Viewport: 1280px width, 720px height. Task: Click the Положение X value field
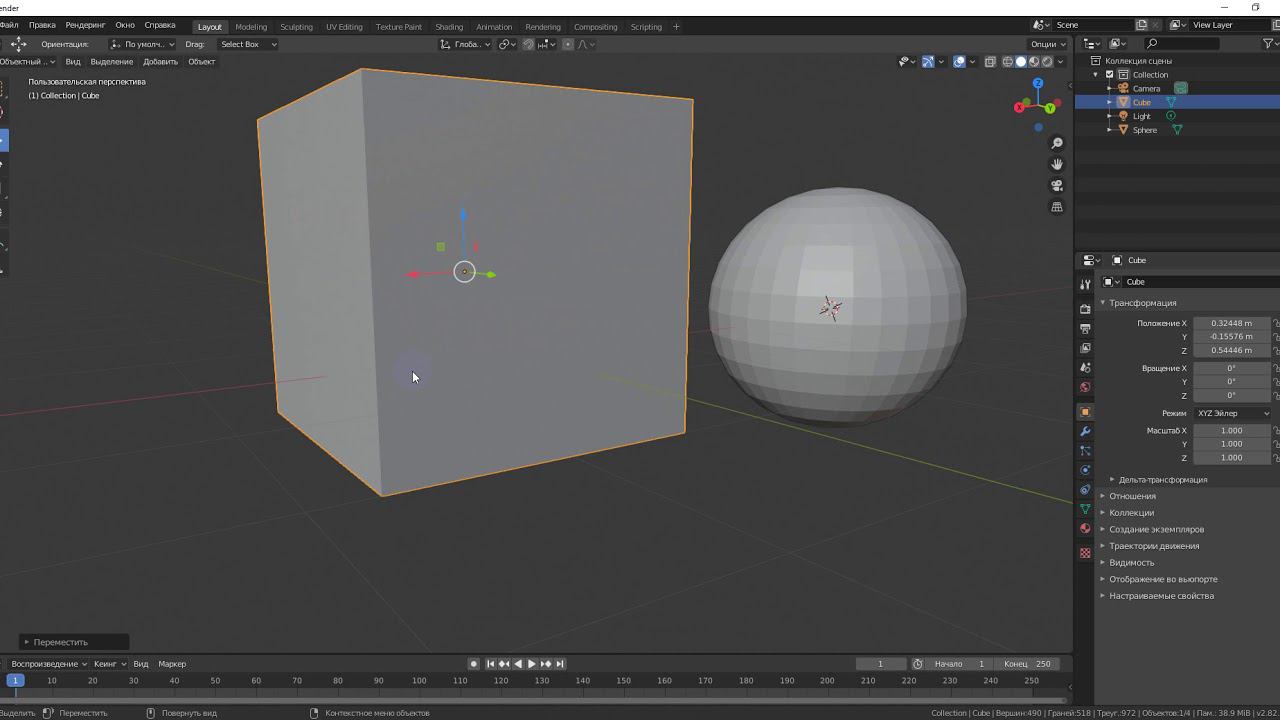click(1231, 323)
